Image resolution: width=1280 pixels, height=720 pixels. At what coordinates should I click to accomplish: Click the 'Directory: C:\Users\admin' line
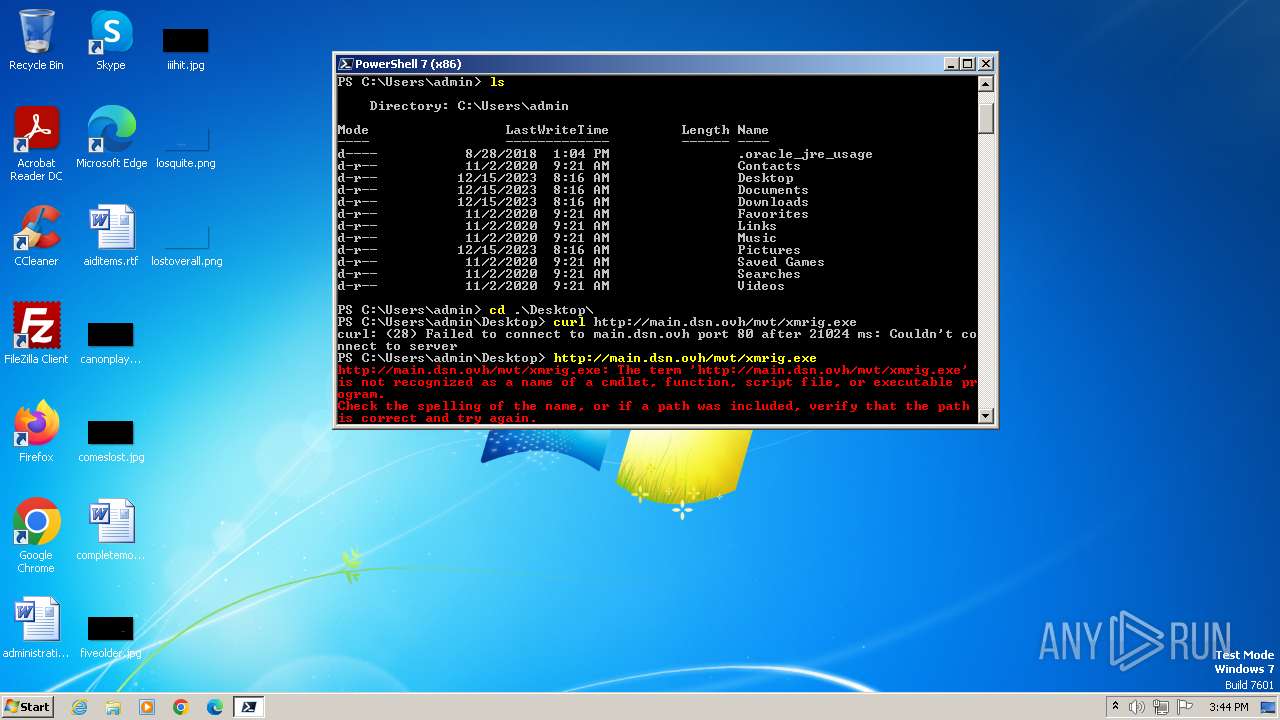469,106
